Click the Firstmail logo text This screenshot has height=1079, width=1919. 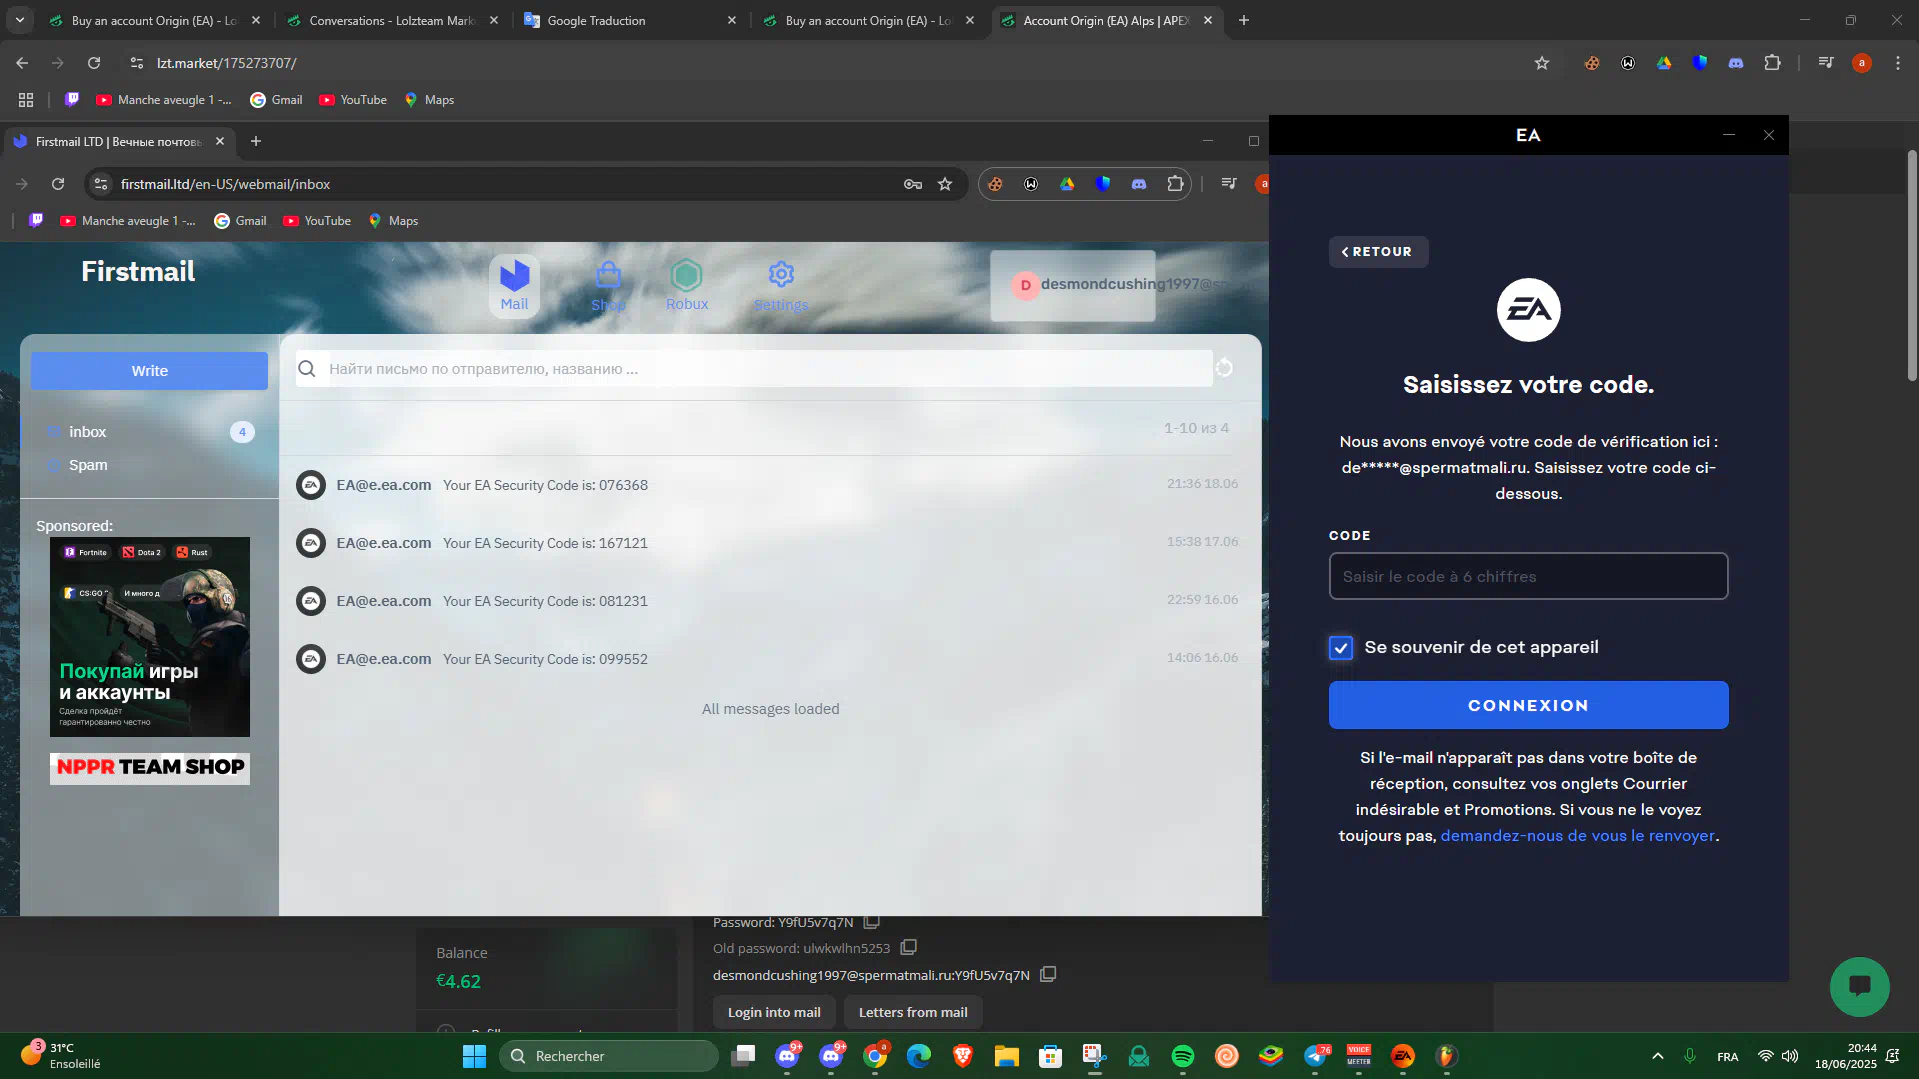click(x=138, y=272)
